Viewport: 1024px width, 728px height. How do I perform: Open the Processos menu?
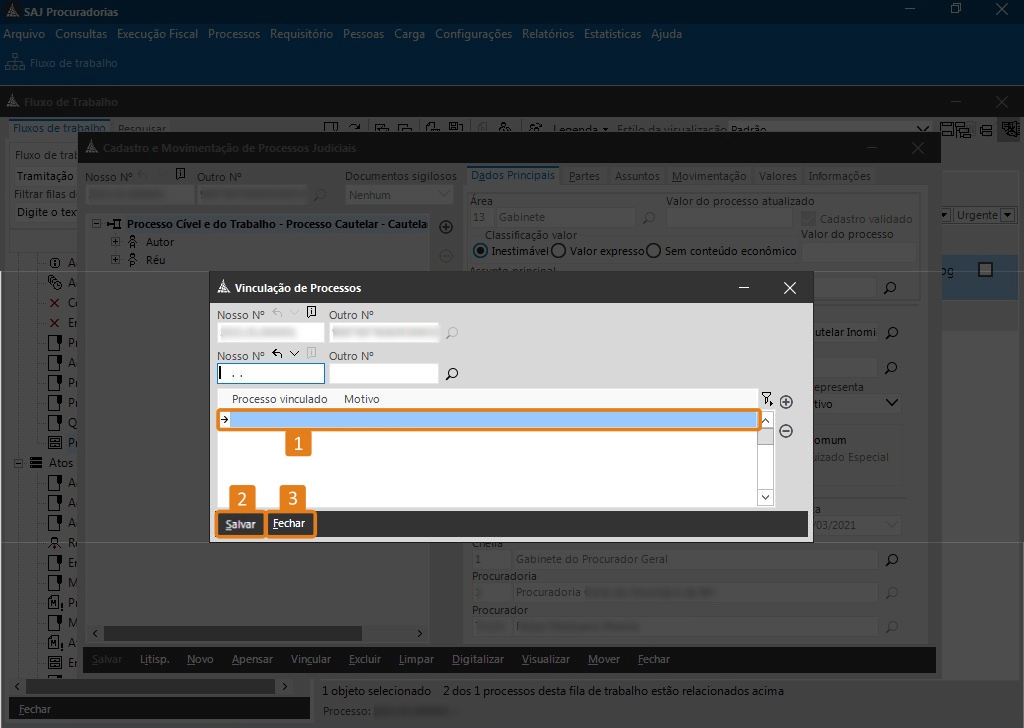[x=234, y=34]
